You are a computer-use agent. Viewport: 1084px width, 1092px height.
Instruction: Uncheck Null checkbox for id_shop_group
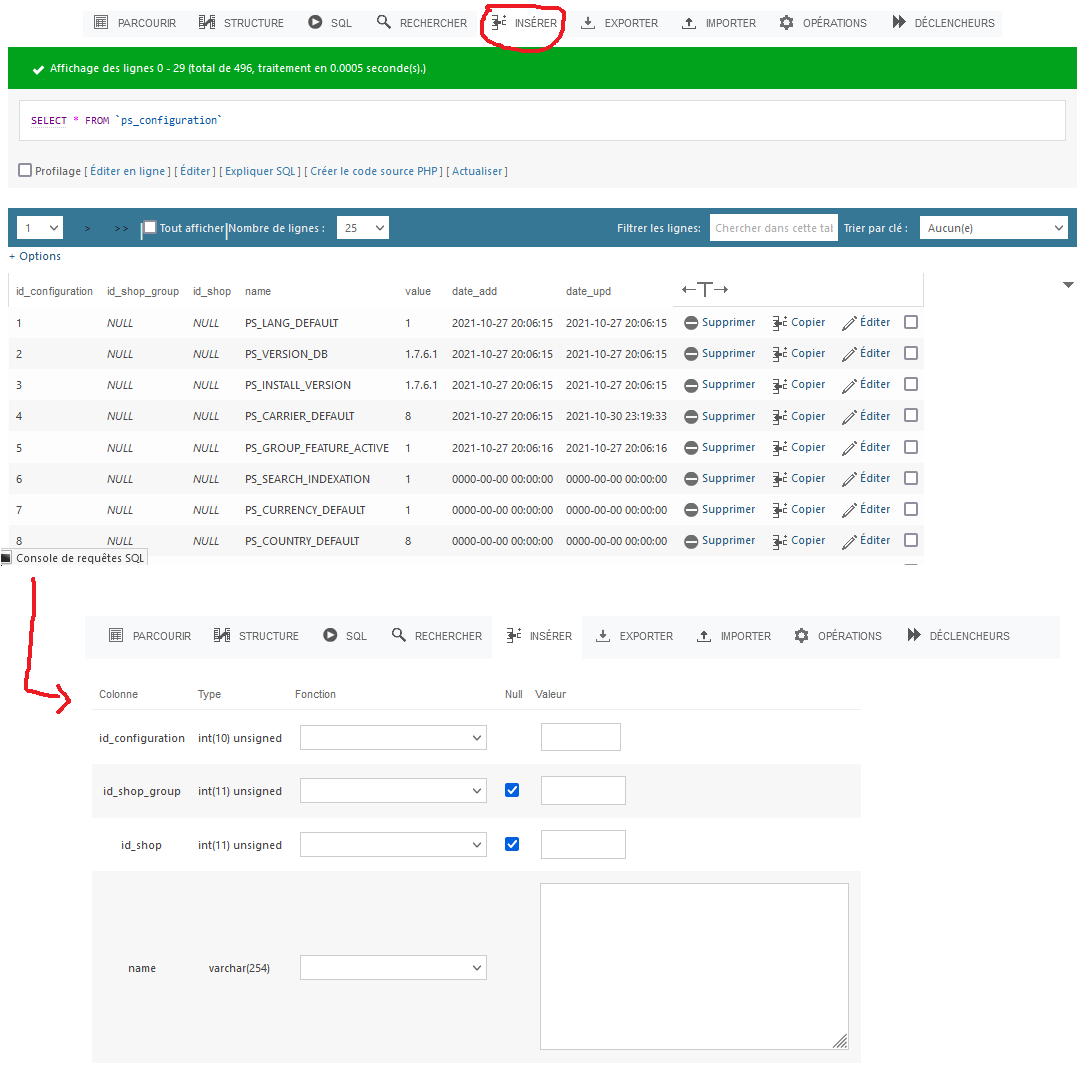point(512,790)
